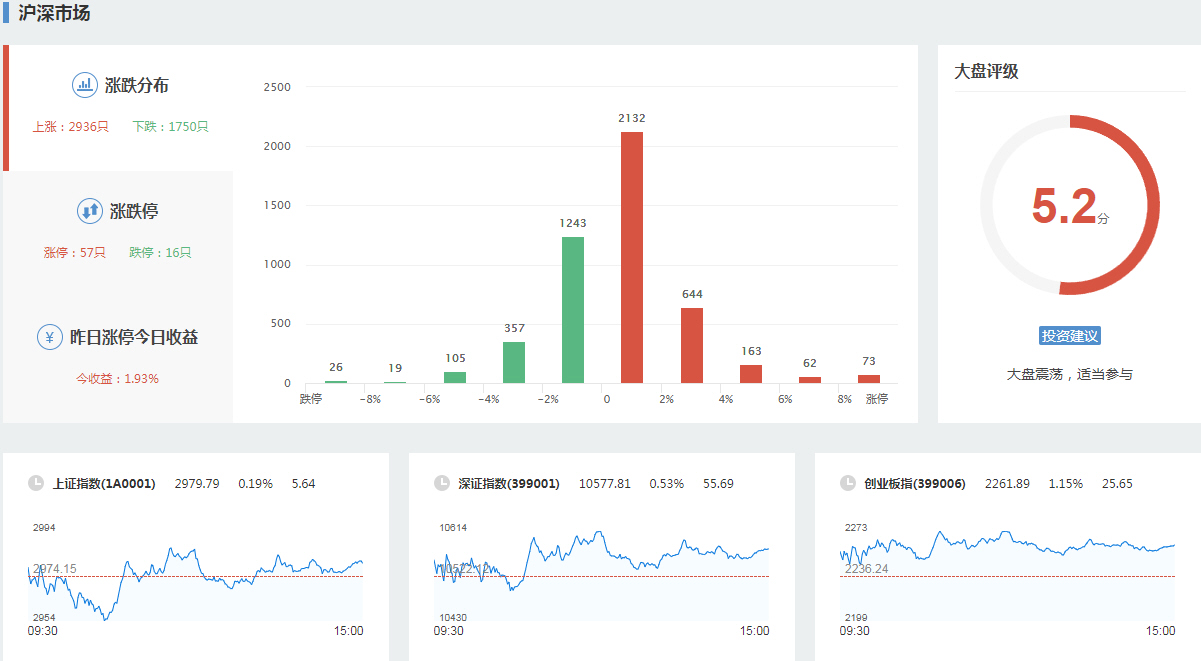Click the 涨跌停 up-down arrows icon

[90, 211]
